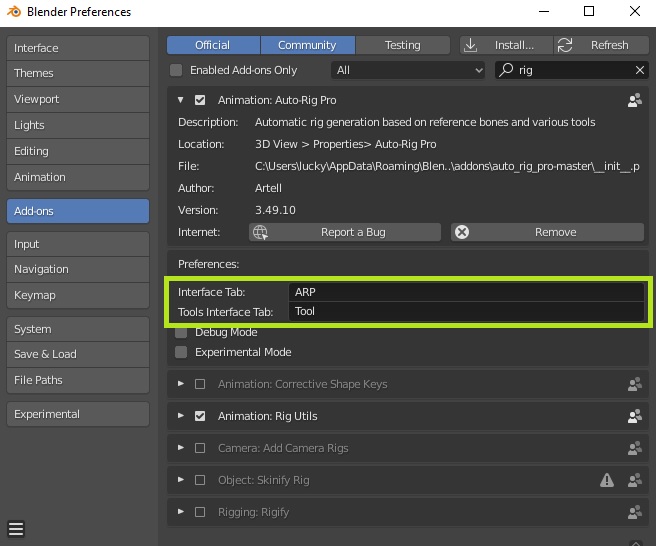
Task: Expand Corrective Shape Keys details
Action: point(180,384)
